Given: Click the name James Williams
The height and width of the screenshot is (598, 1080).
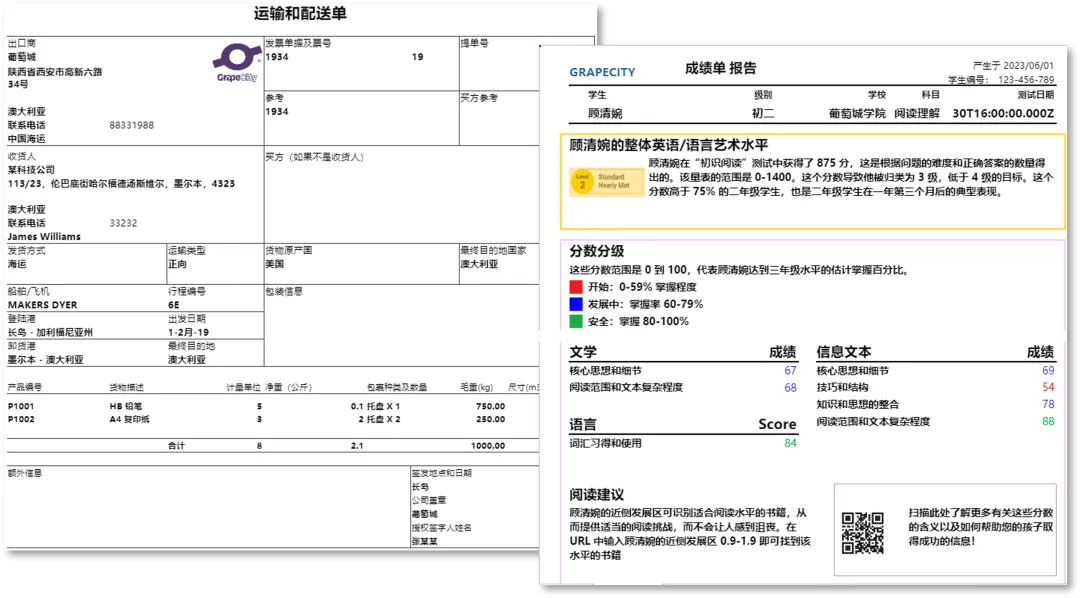Looking at the screenshot, I should [x=44, y=236].
